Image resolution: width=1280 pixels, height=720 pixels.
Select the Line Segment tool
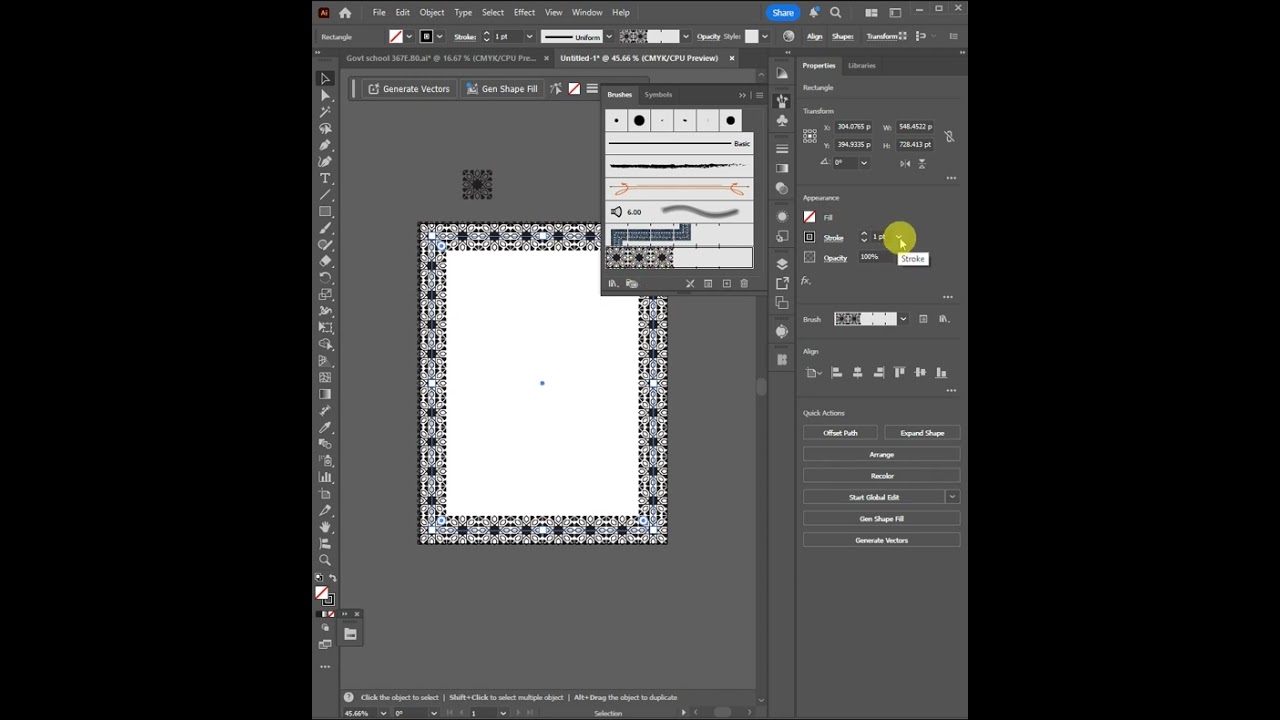pyautogui.click(x=325, y=195)
